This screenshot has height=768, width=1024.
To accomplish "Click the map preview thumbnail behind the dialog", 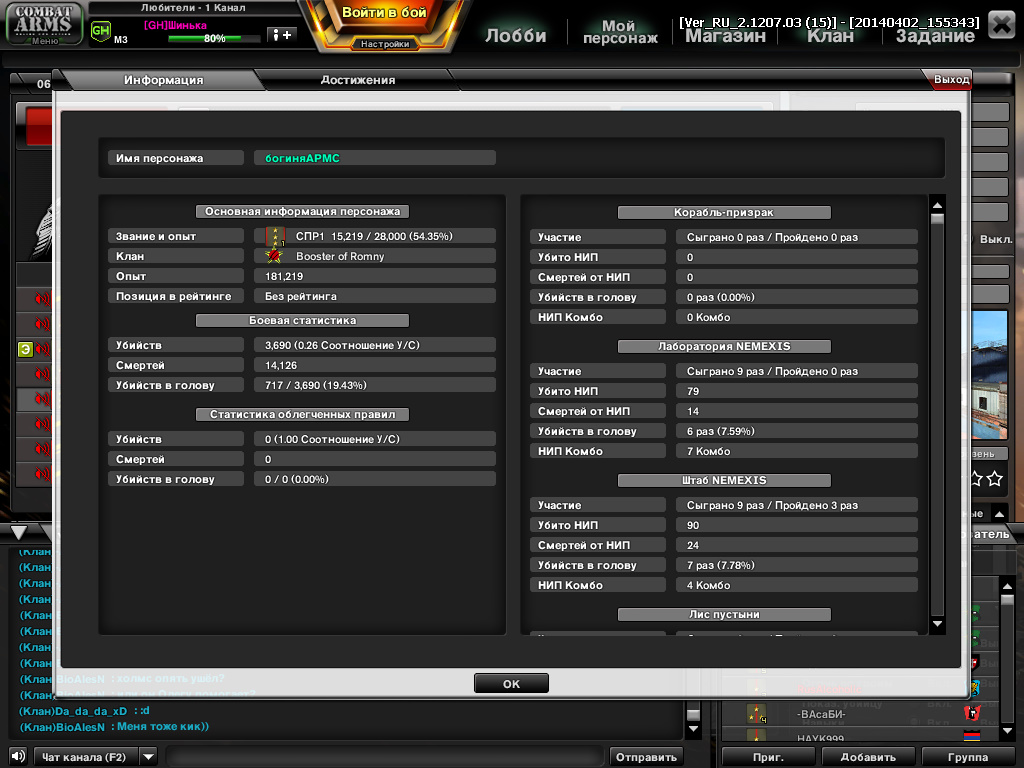I will (x=989, y=374).
